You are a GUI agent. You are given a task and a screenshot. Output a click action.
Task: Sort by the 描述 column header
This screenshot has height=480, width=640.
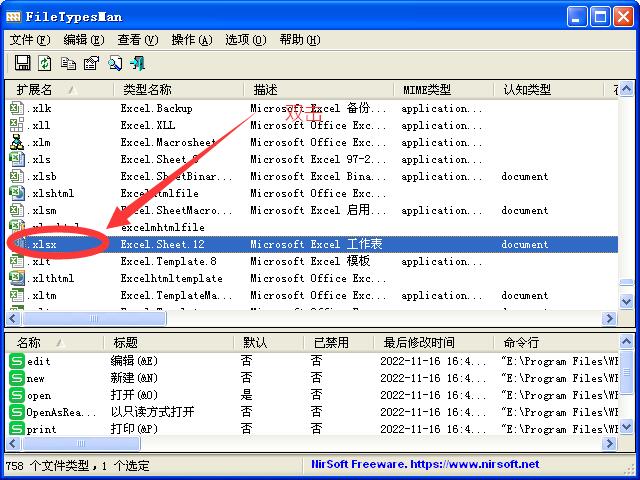[319, 89]
